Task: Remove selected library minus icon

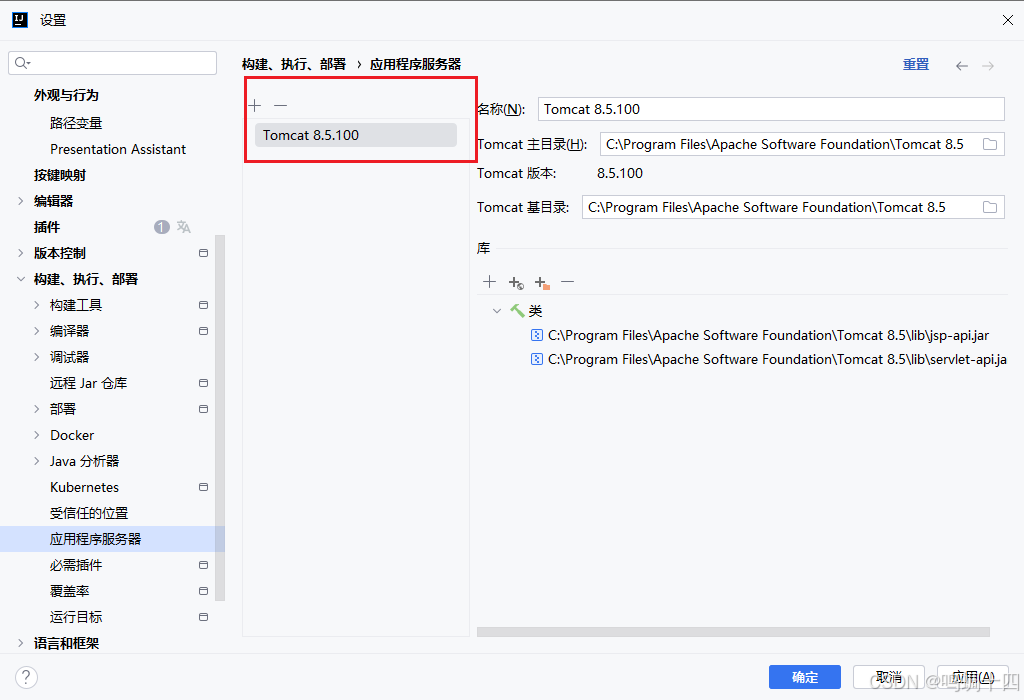Action: pos(568,282)
